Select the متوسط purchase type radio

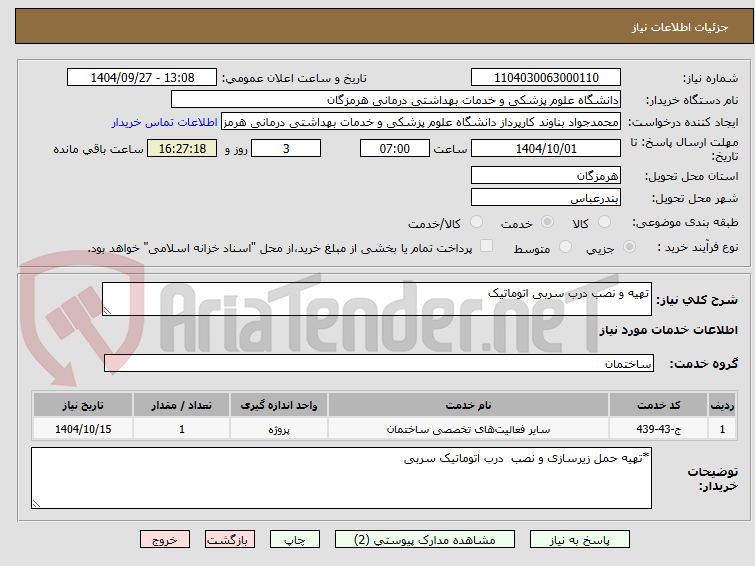click(x=565, y=247)
